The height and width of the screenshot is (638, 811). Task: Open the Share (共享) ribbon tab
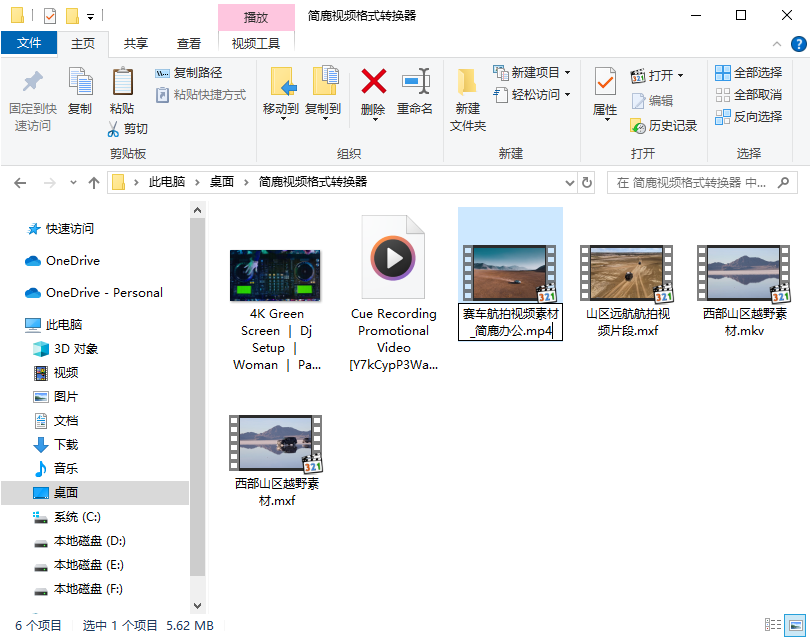136,43
